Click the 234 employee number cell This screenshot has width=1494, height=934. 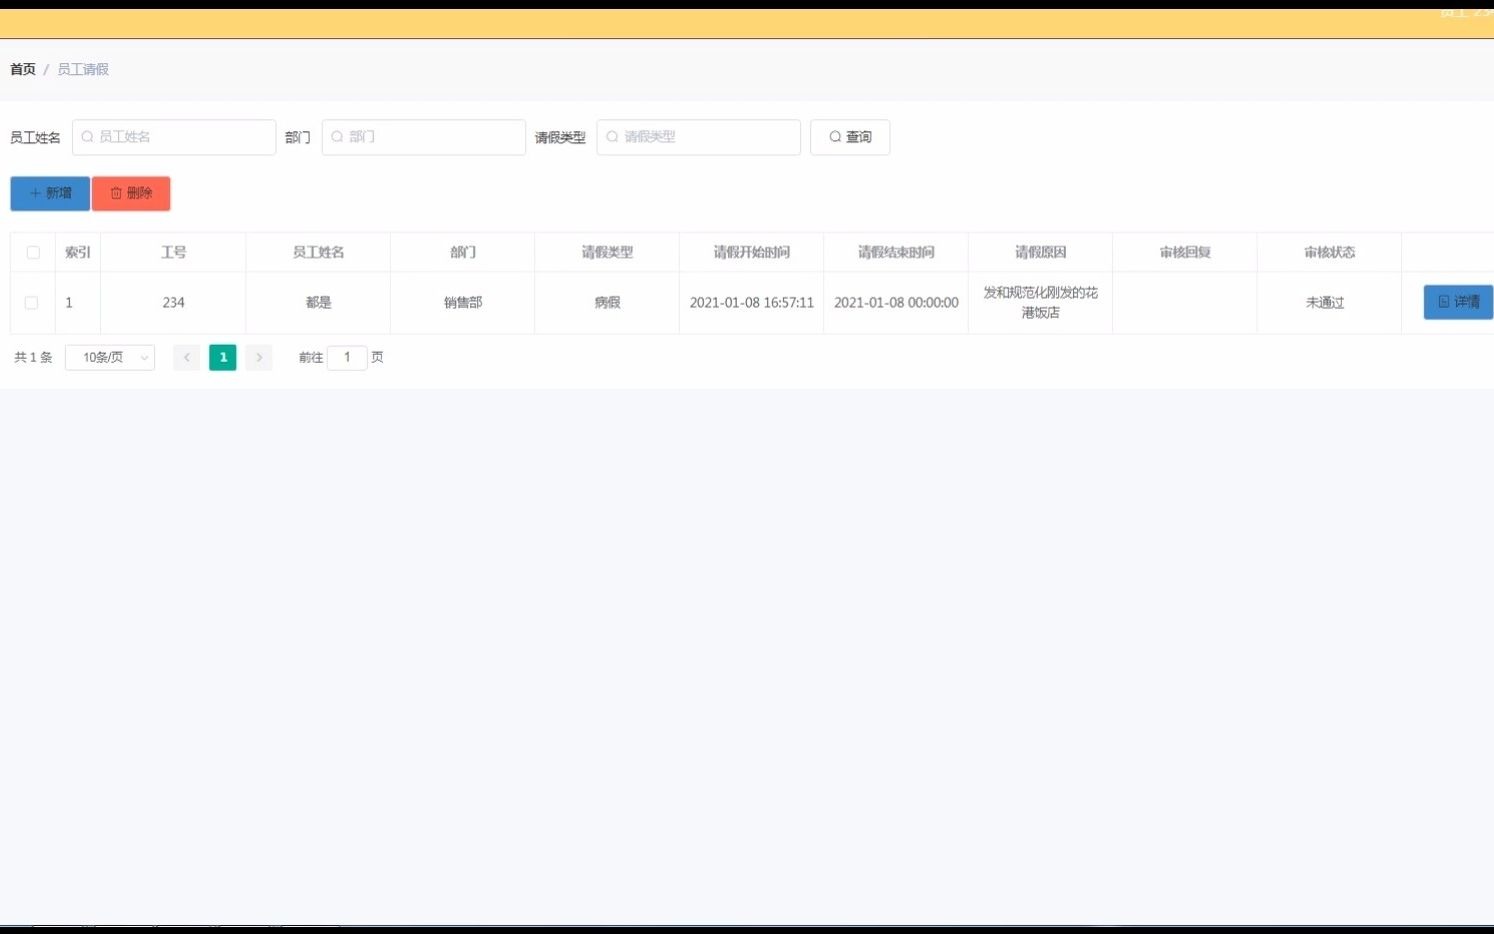[174, 302]
